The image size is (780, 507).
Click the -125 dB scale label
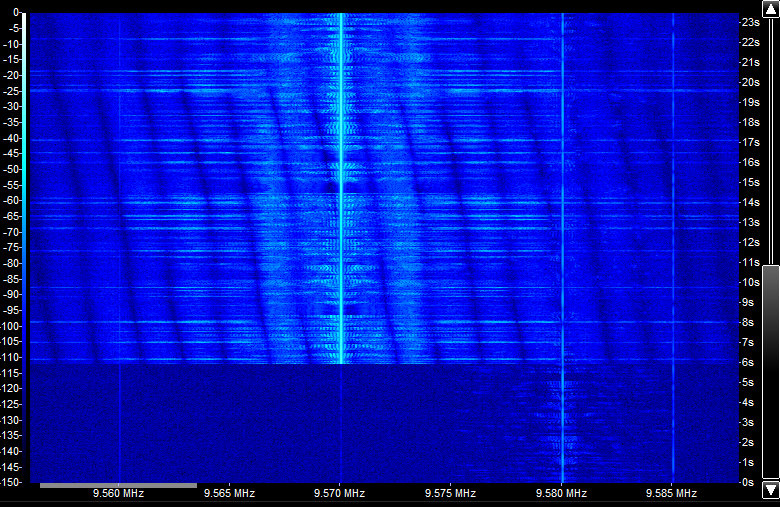11,405
